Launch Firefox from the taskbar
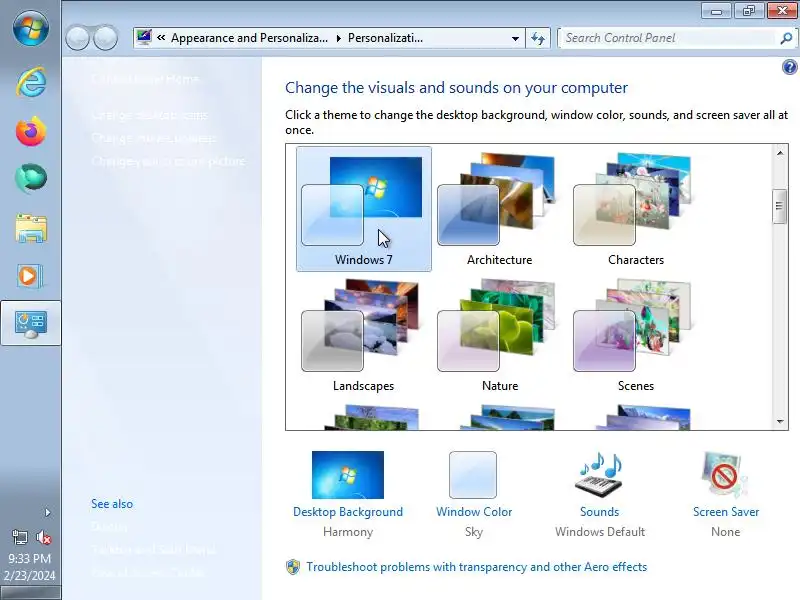Viewport: 800px width, 600px height. pos(31,131)
